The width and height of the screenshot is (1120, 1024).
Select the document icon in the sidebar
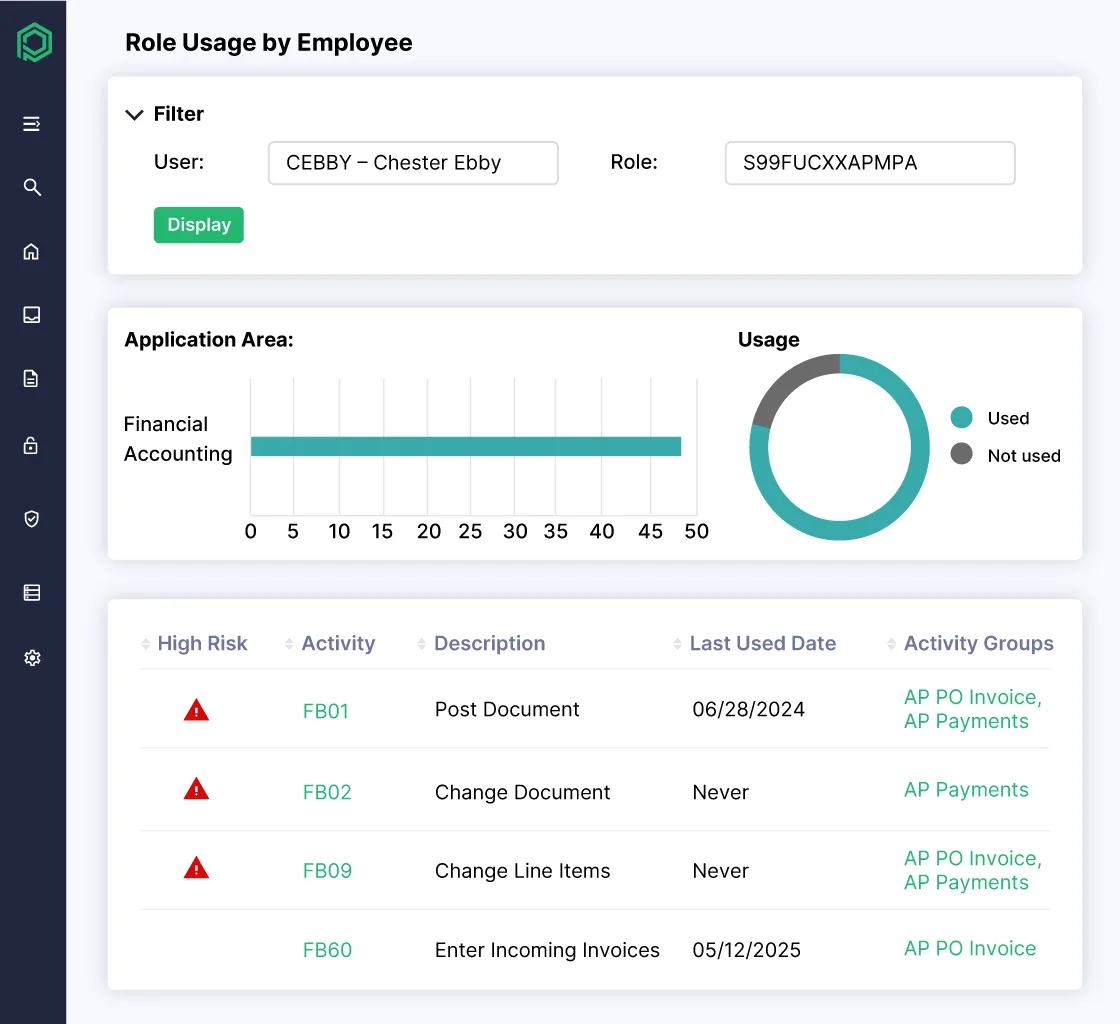click(31, 378)
